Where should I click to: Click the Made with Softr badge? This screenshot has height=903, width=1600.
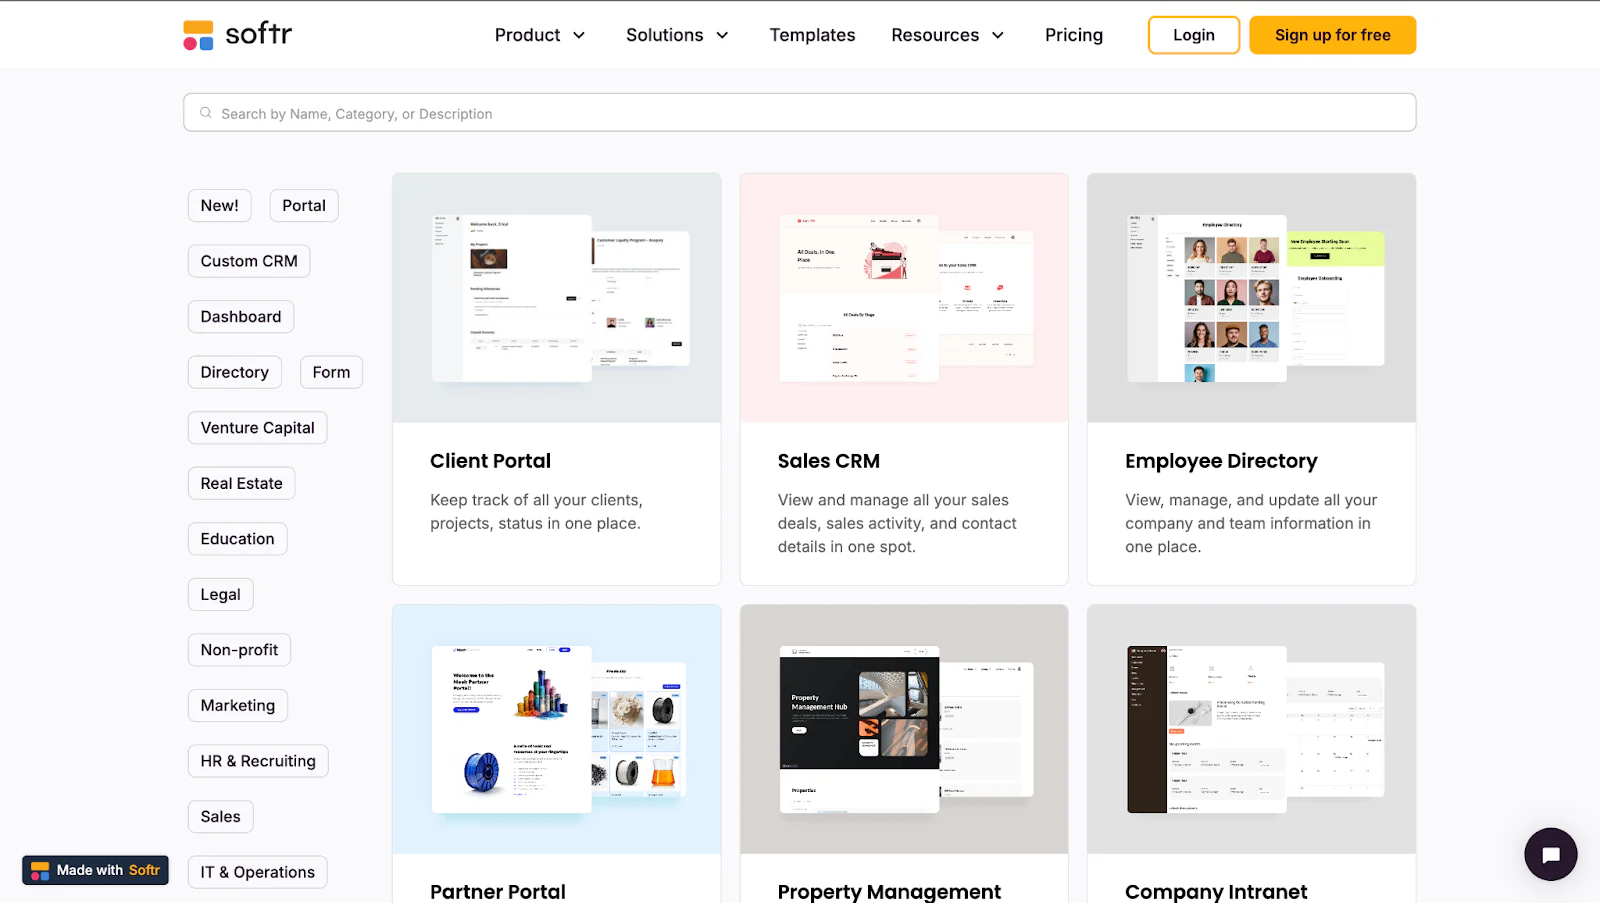(96, 870)
